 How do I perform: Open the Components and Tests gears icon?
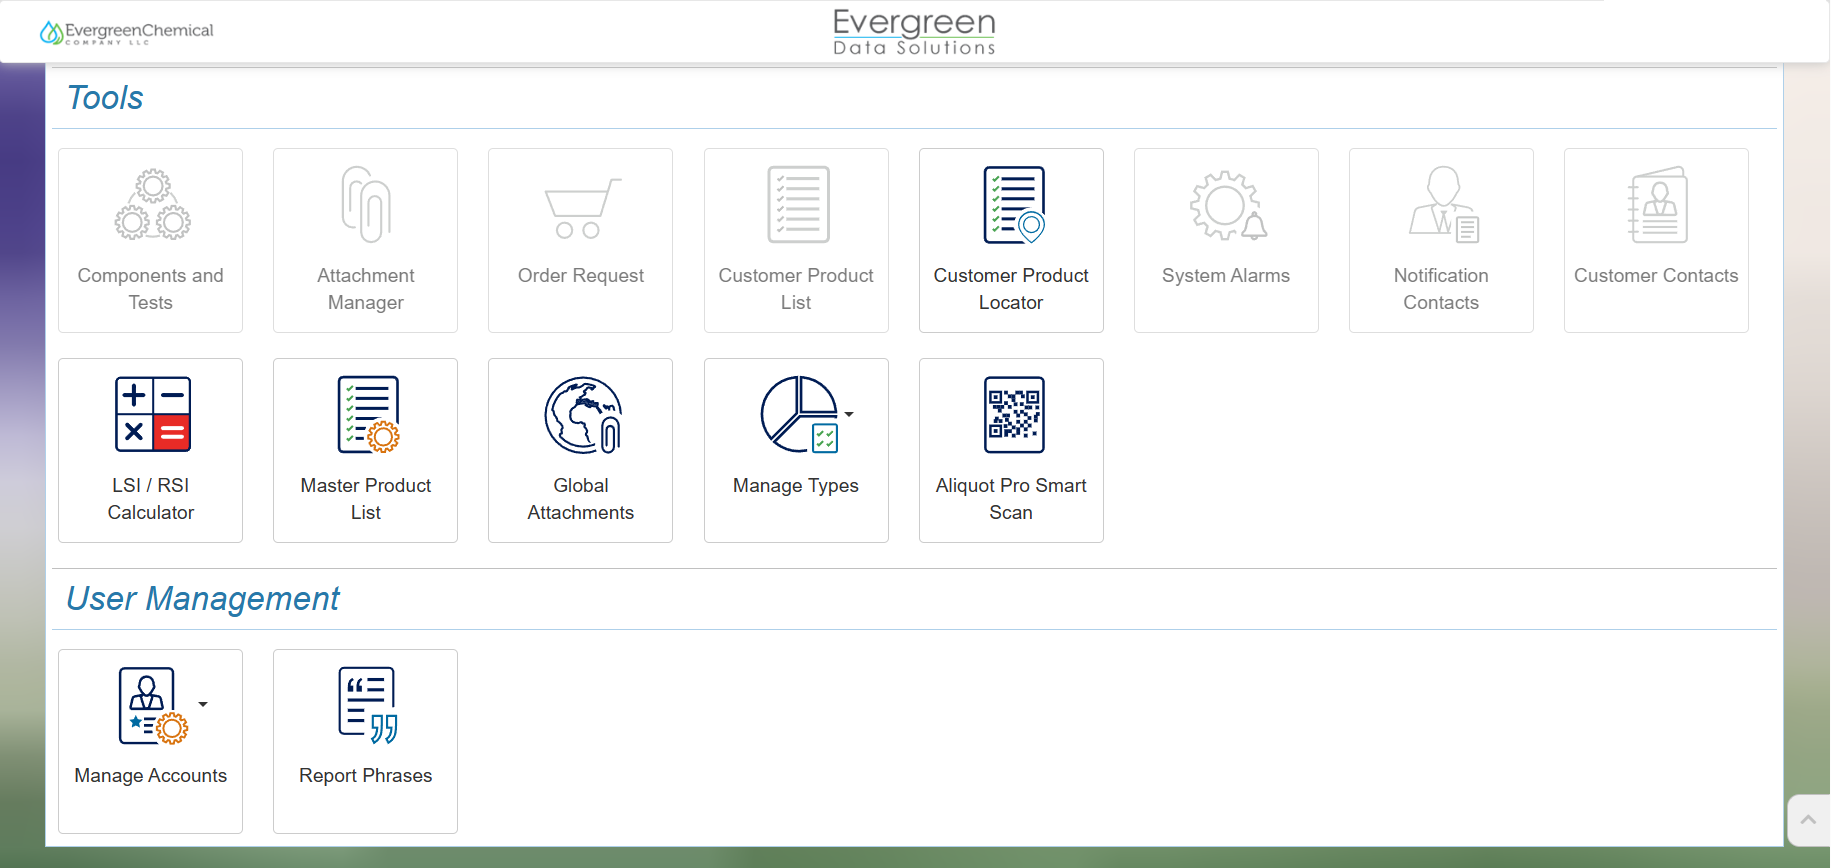coord(152,204)
